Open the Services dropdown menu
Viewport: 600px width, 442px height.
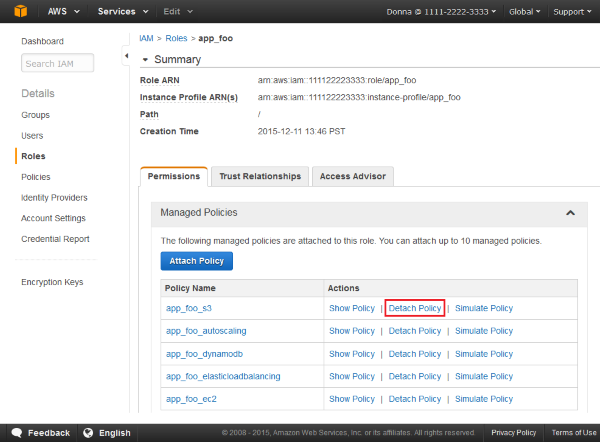point(123,11)
